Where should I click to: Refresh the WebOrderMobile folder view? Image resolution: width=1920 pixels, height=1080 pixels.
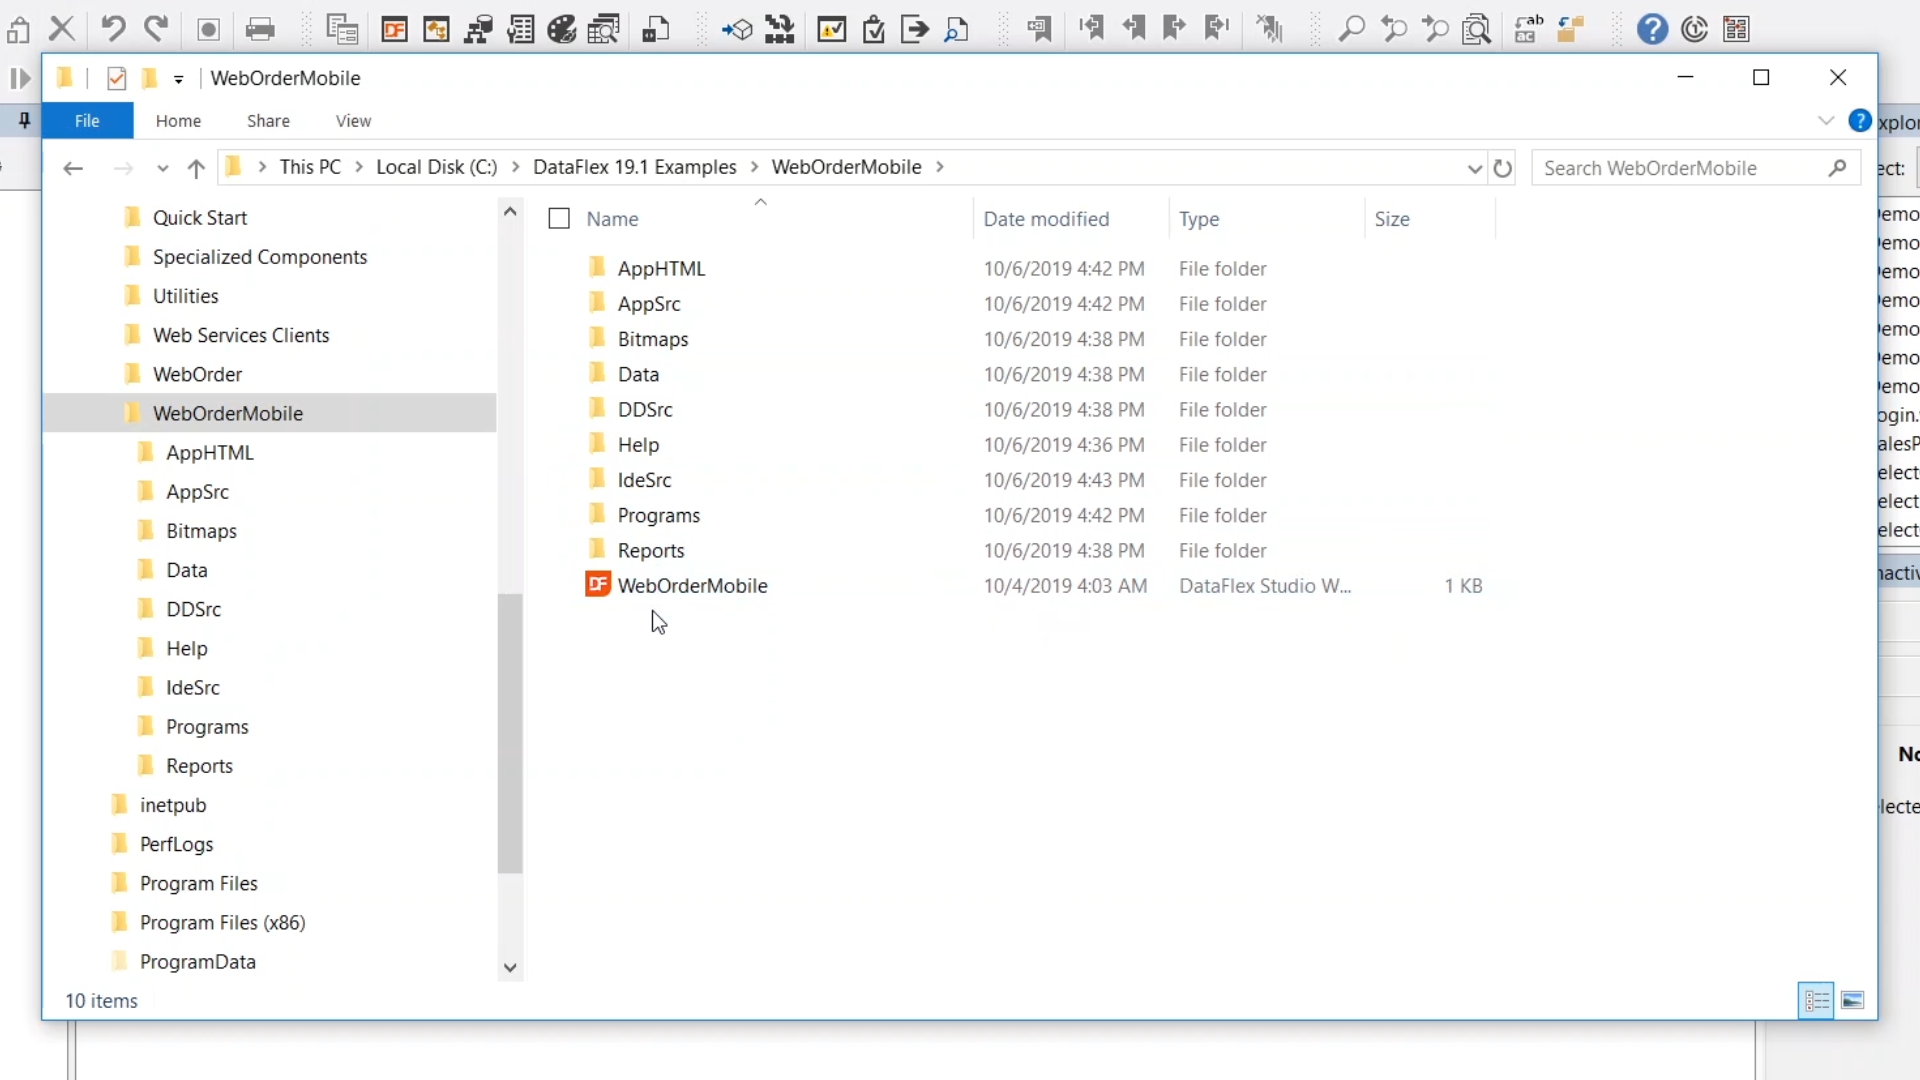[1502, 168]
